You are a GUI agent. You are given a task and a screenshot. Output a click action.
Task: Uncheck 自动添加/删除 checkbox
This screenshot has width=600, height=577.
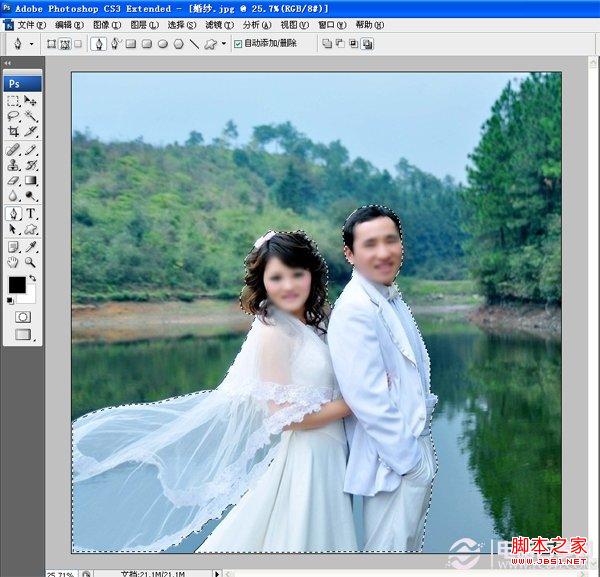click(238, 44)
